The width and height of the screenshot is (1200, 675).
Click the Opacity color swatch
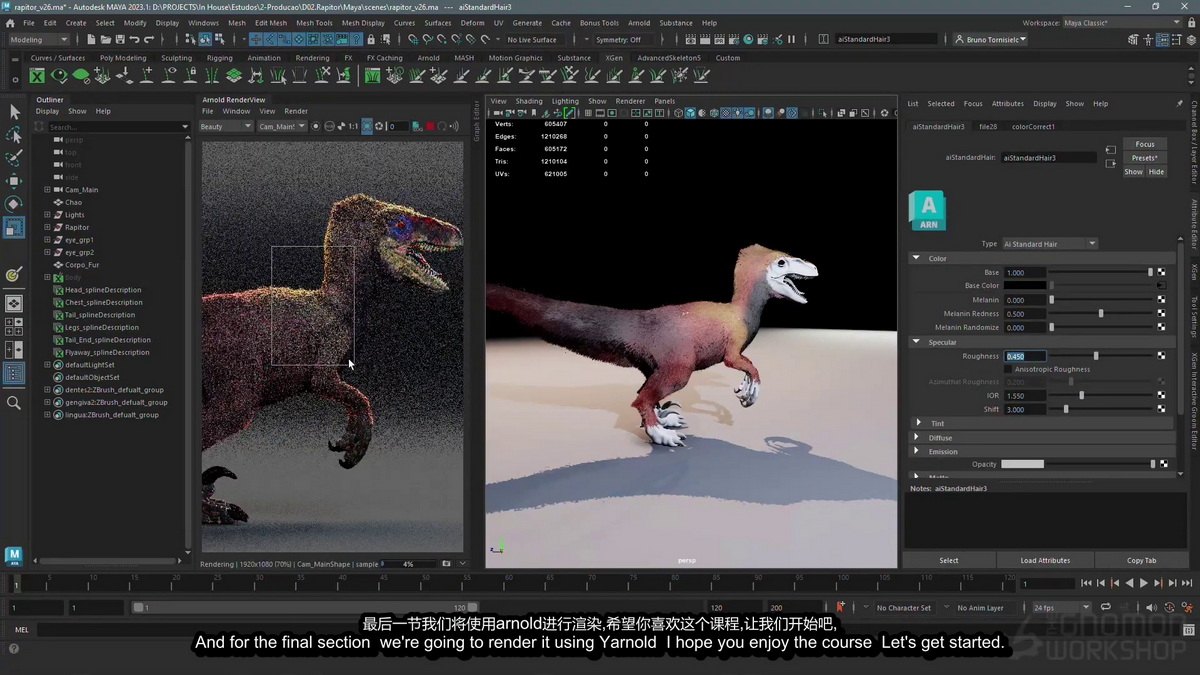pyautogui.click(x=1023, y=464)
